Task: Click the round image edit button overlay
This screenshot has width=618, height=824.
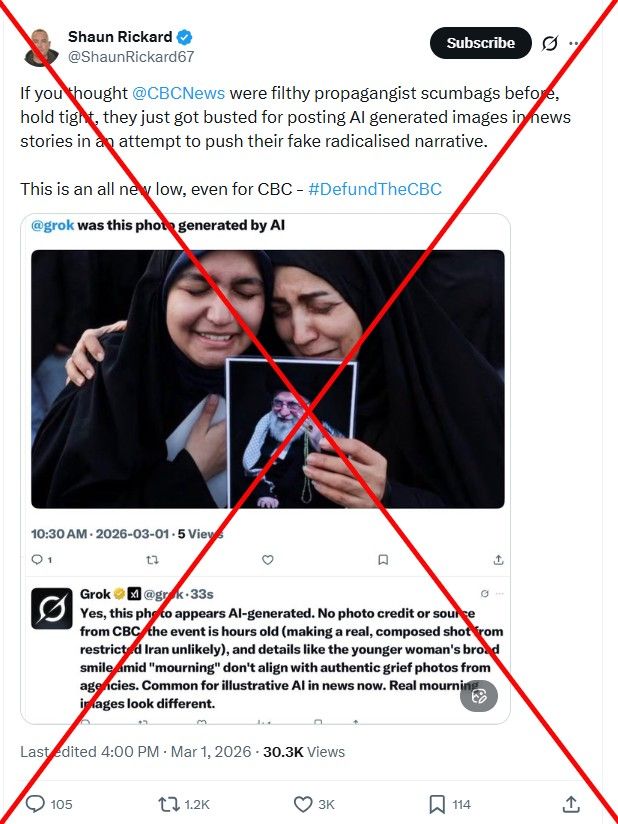Action: [479, 696]
